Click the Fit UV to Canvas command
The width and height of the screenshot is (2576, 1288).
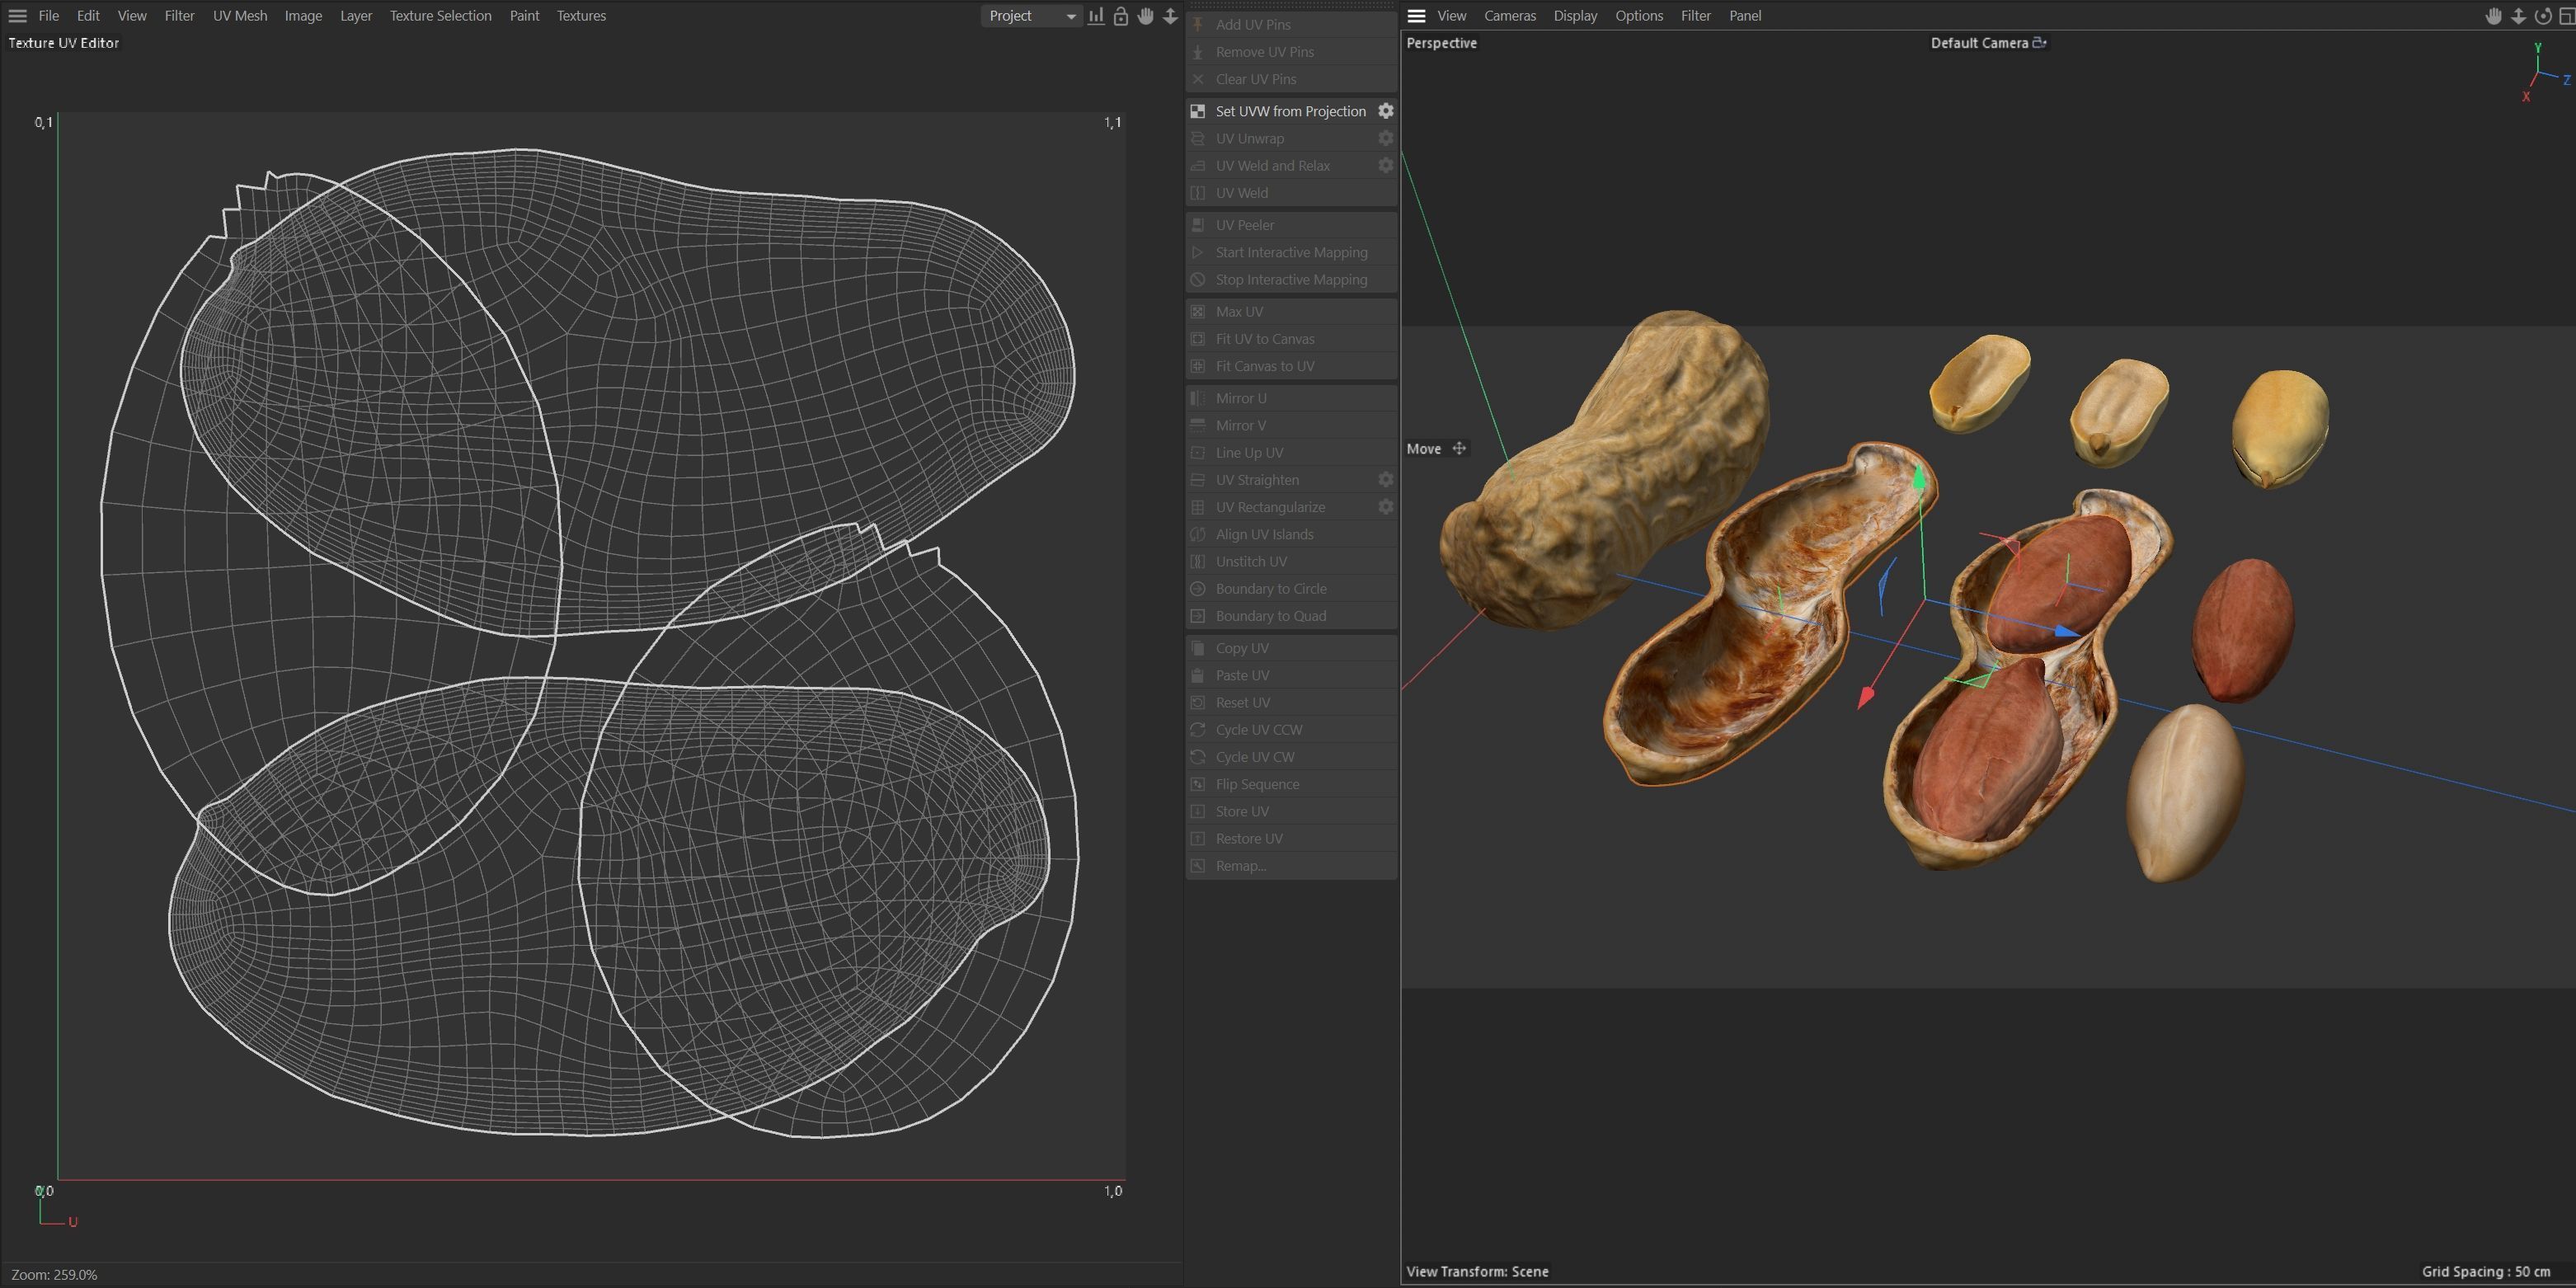(x=1291, y=339)
